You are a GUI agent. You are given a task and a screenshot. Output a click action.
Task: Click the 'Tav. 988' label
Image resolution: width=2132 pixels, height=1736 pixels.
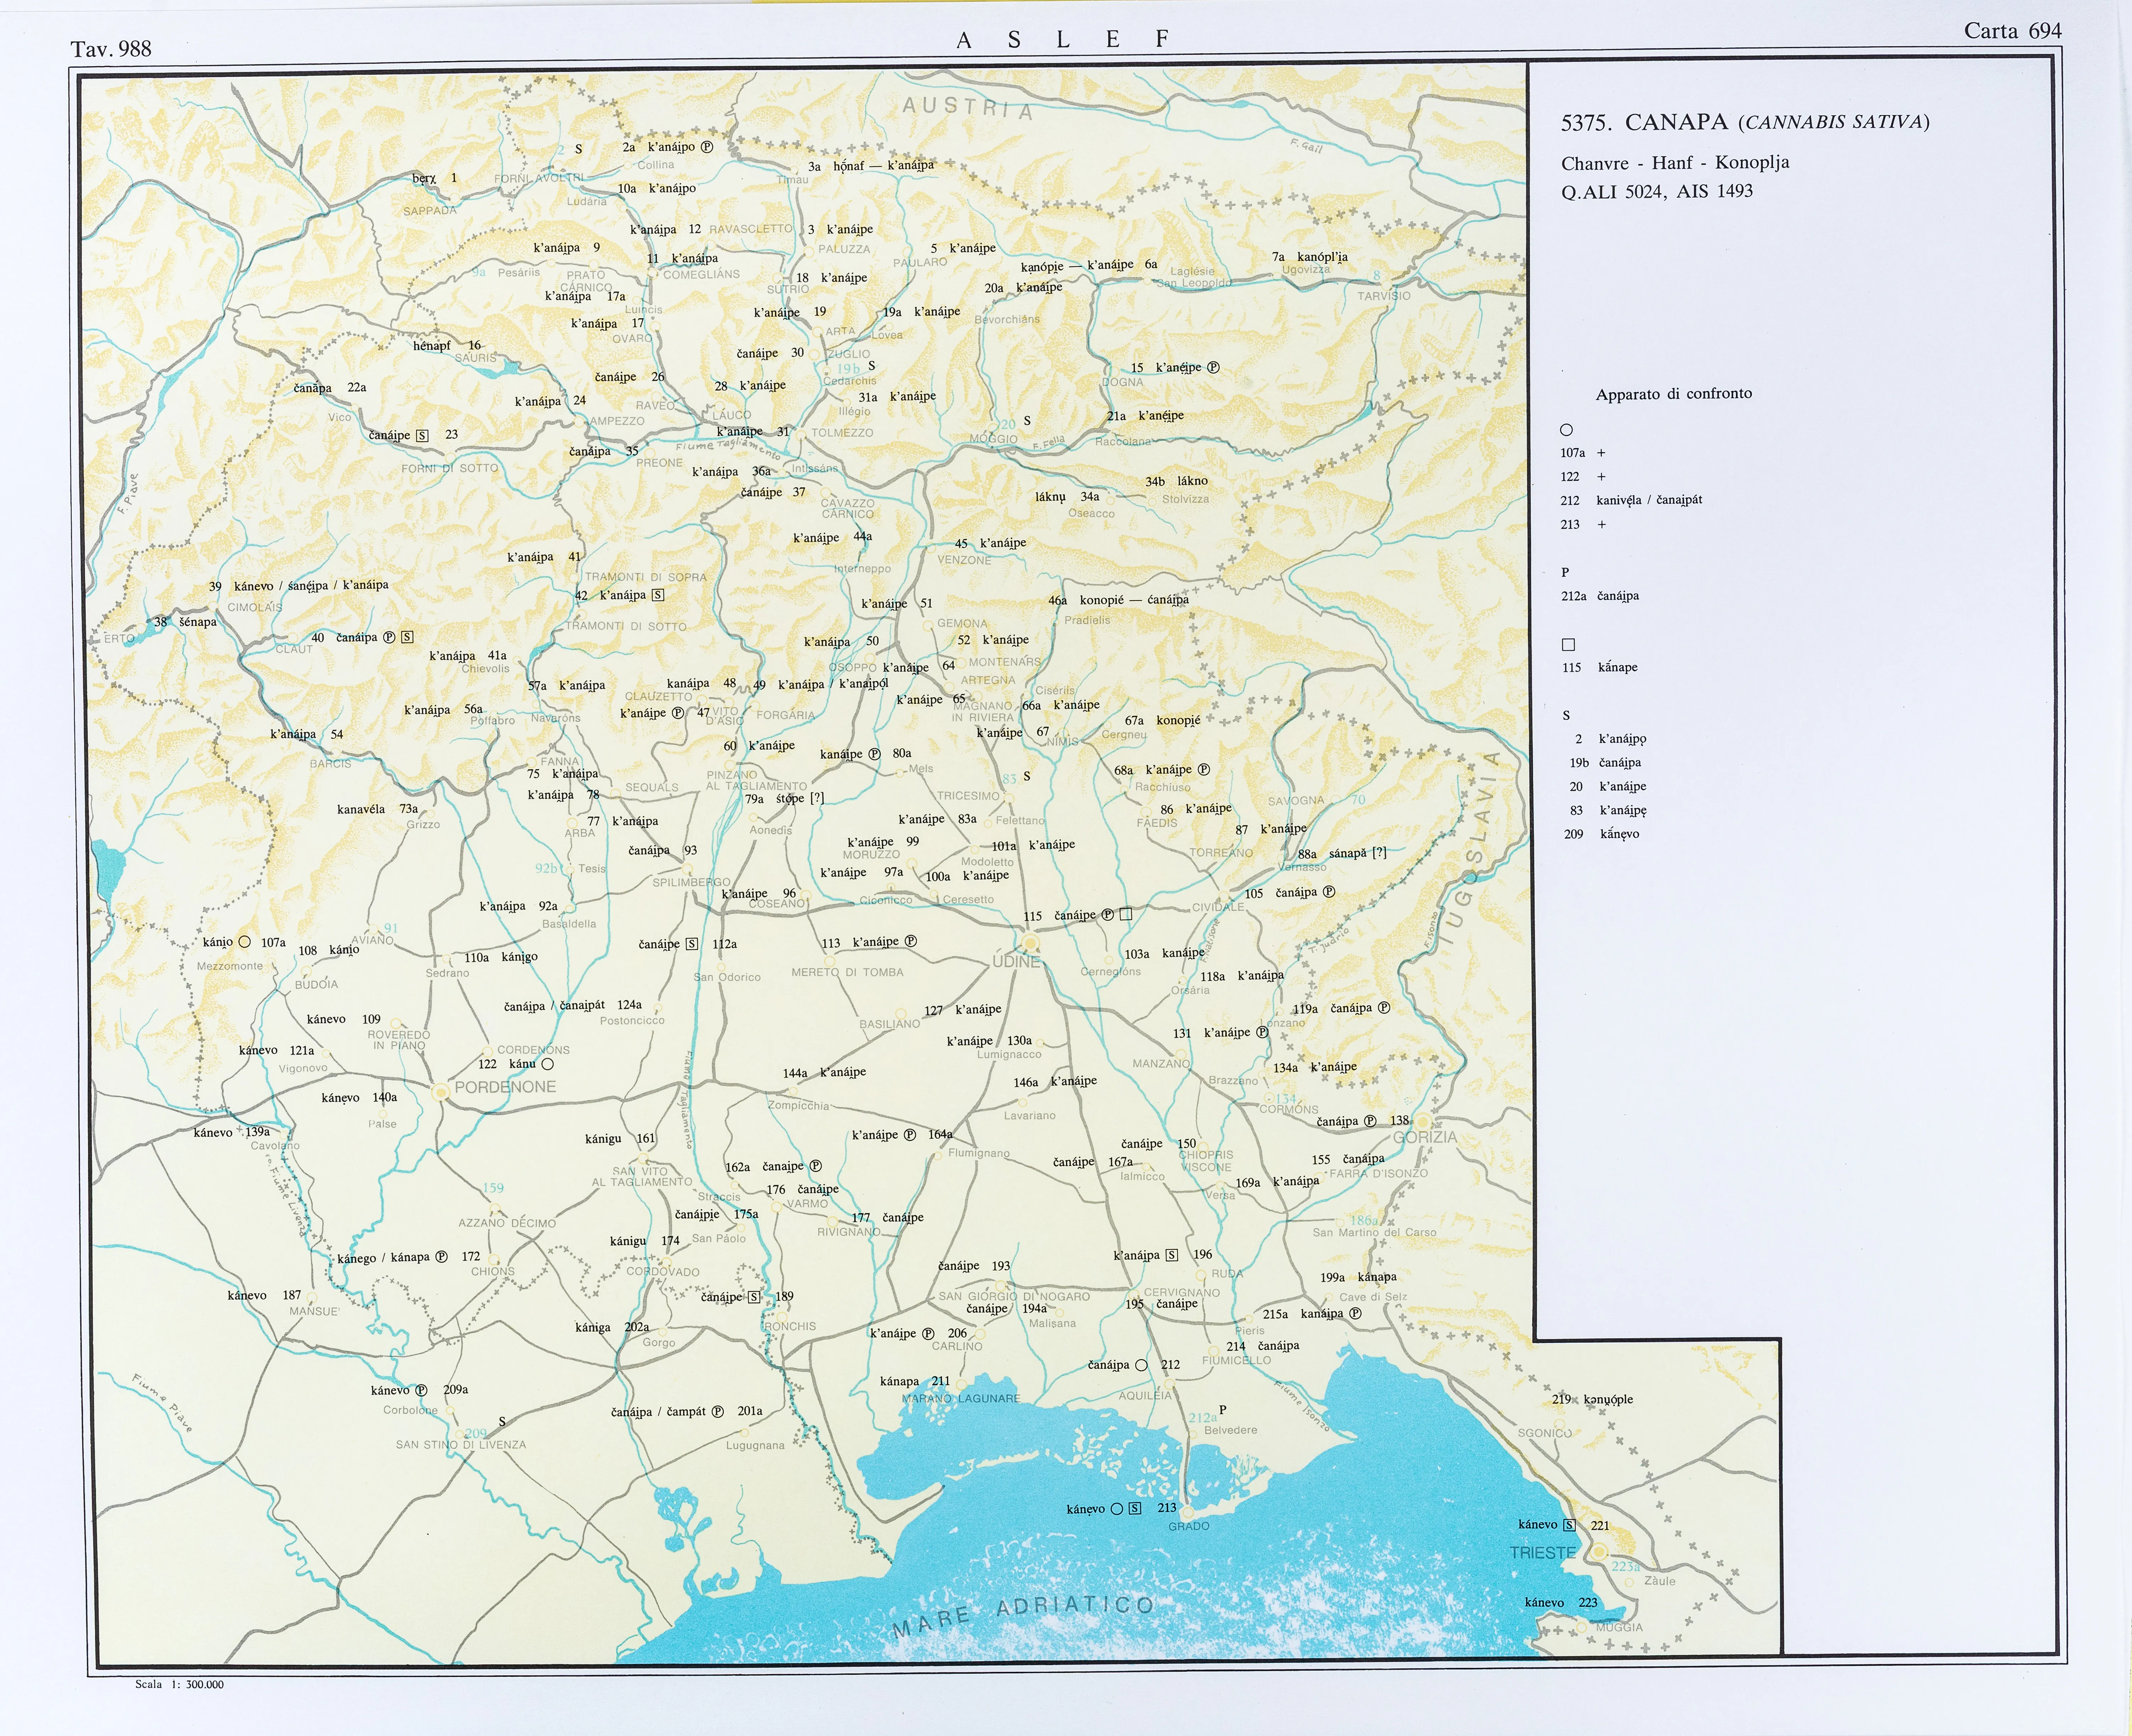[111, 49]
